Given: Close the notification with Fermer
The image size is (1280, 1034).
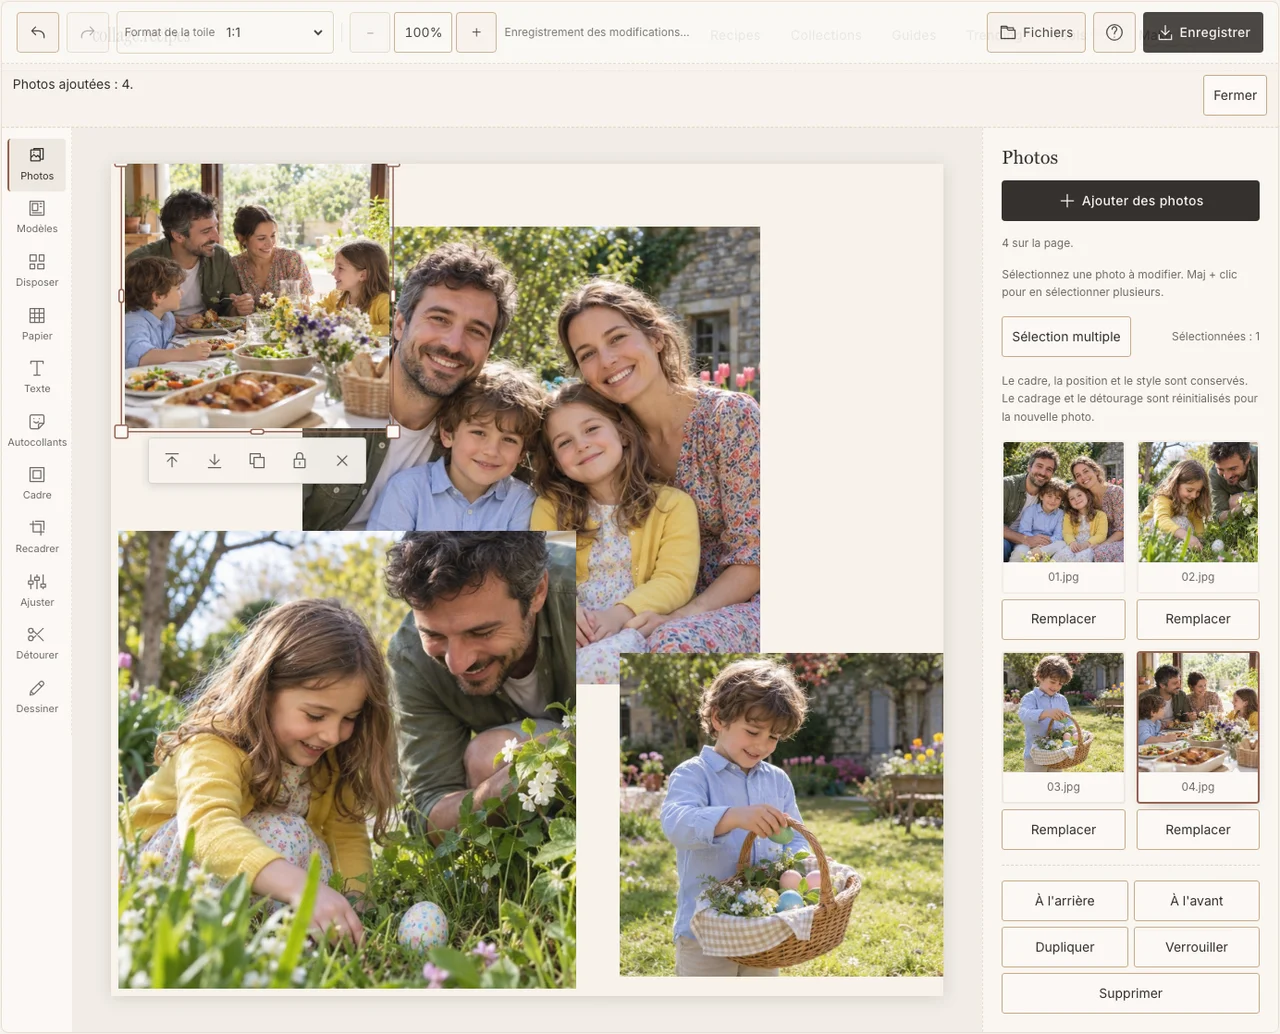Looking at the screenshot, I should tap(1235, 96).
